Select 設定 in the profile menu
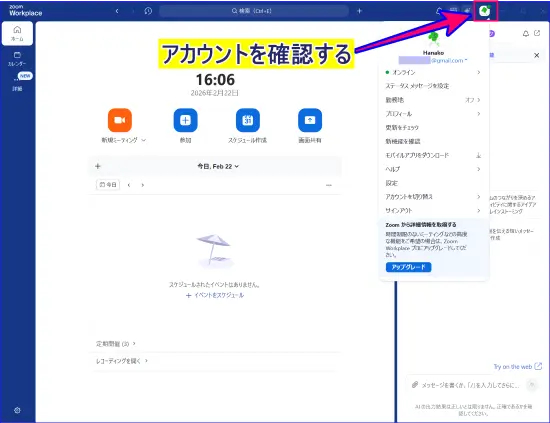 (x=433, y=183)
